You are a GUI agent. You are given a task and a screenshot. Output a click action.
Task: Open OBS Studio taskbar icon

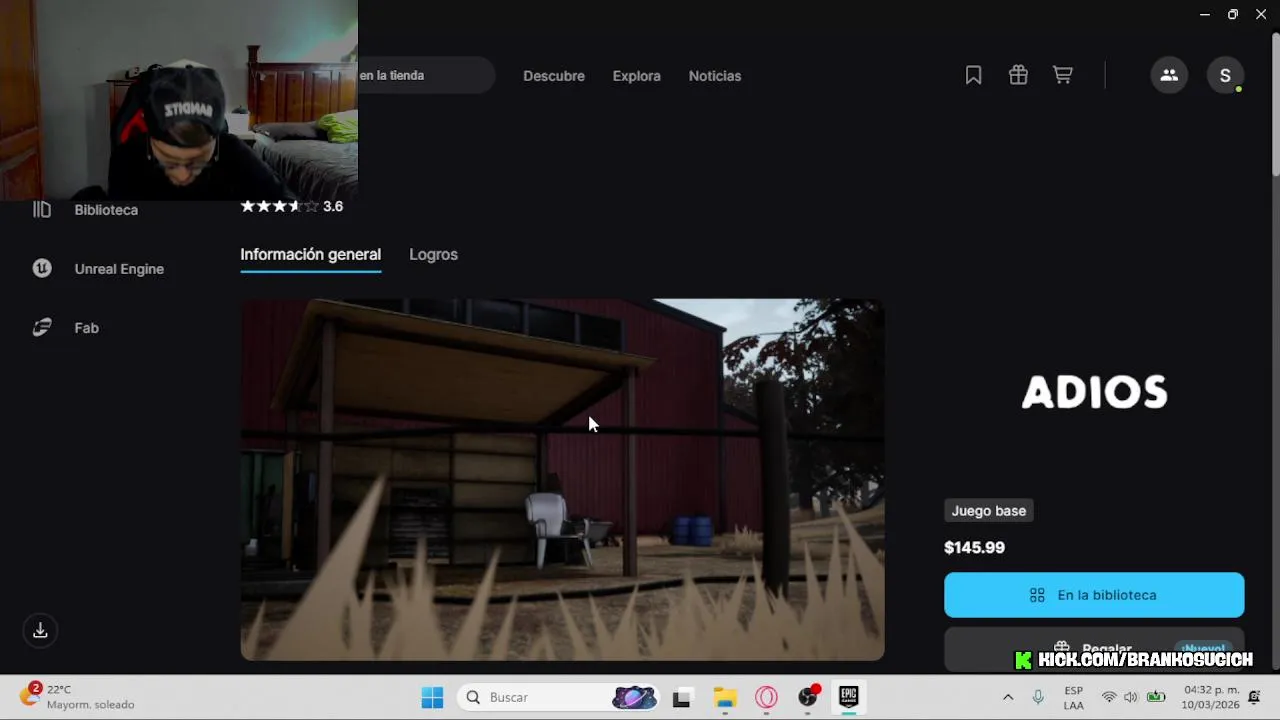tap(808, 697)
